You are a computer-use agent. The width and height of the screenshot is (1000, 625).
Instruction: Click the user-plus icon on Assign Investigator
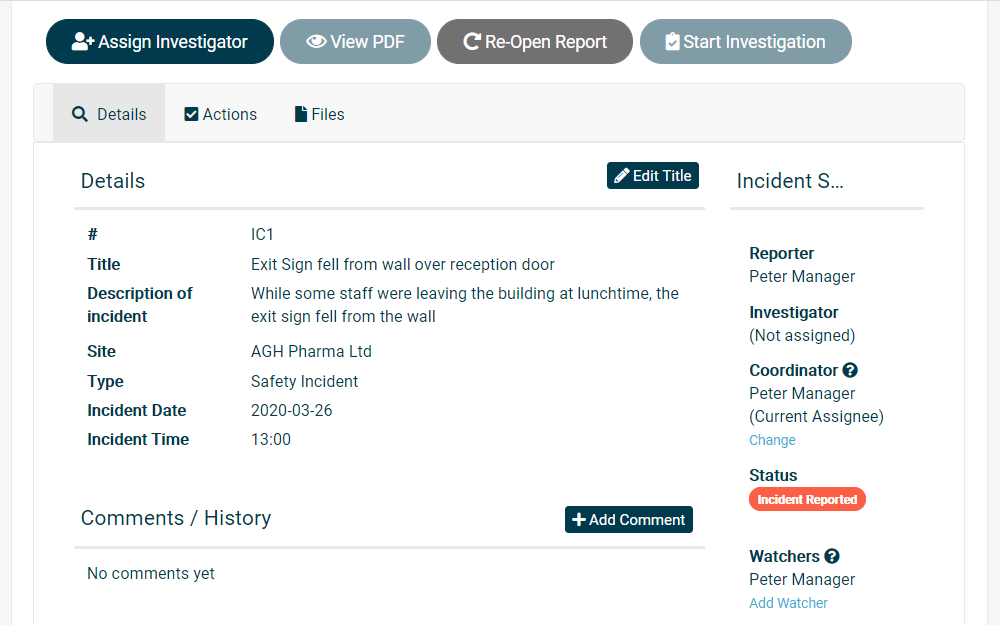coord(83,41)
